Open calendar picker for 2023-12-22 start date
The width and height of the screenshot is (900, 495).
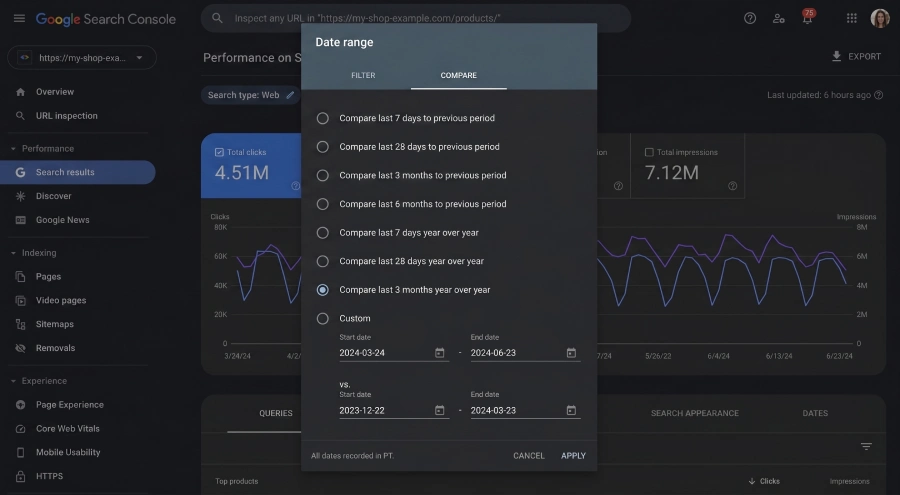pyautogui.click(x=440, y=410)
